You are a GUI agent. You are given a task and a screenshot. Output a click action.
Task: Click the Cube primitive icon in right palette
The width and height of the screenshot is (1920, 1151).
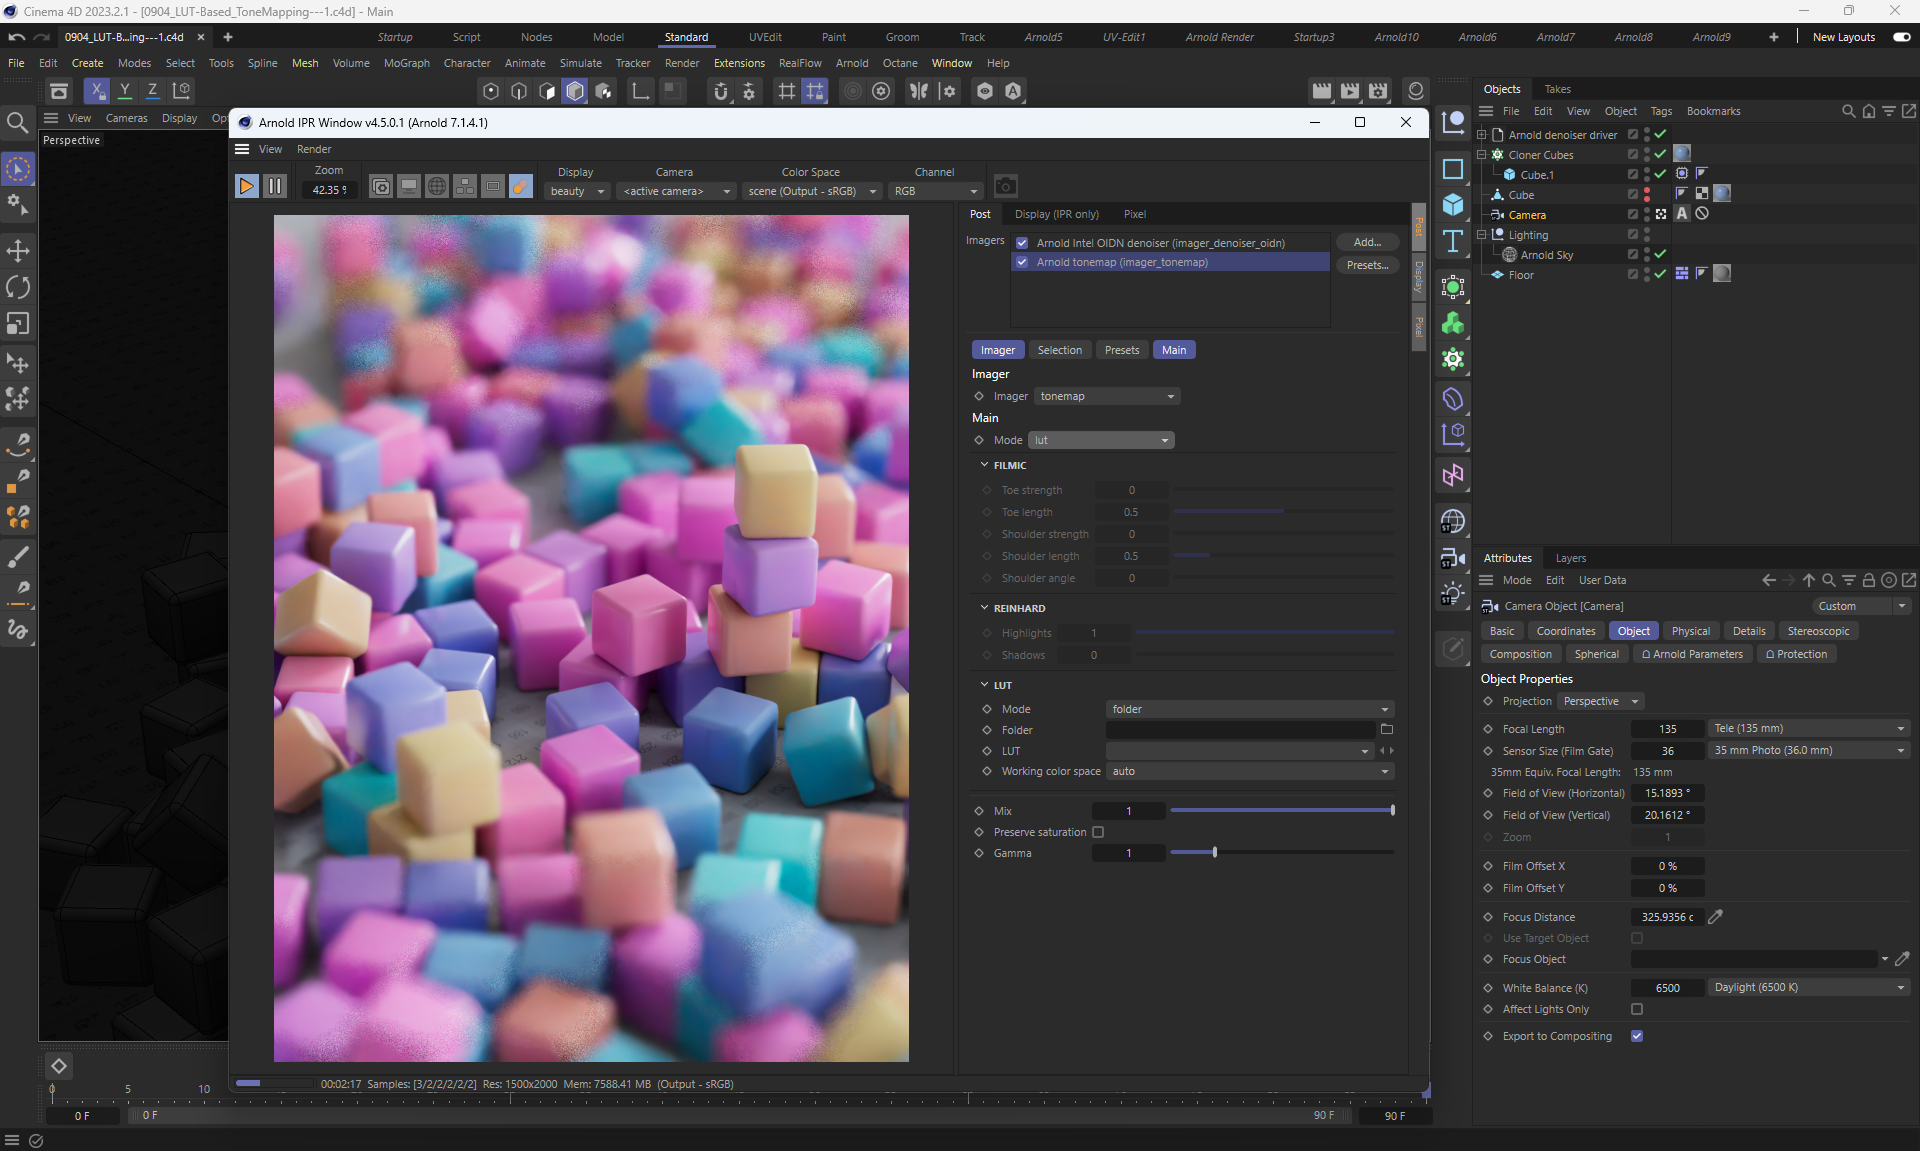[x=1453, y=205]
